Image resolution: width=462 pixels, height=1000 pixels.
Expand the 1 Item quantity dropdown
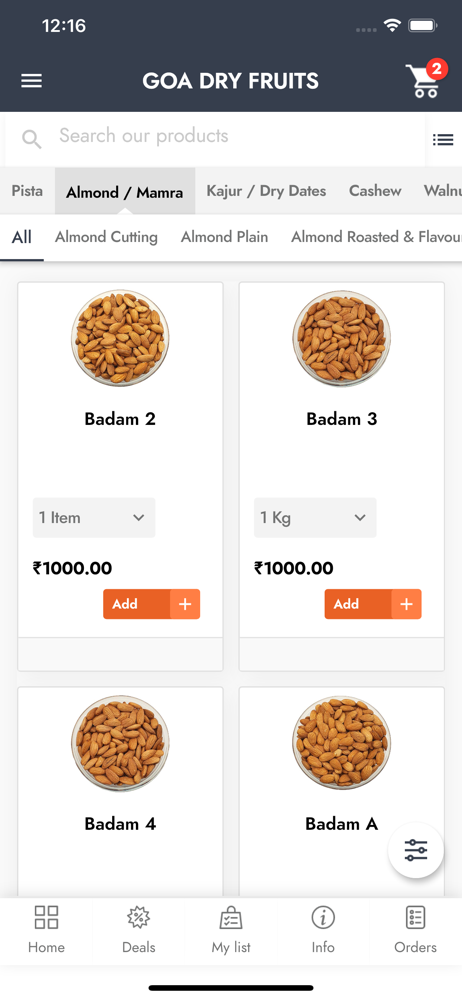click(x=94, y=517)
